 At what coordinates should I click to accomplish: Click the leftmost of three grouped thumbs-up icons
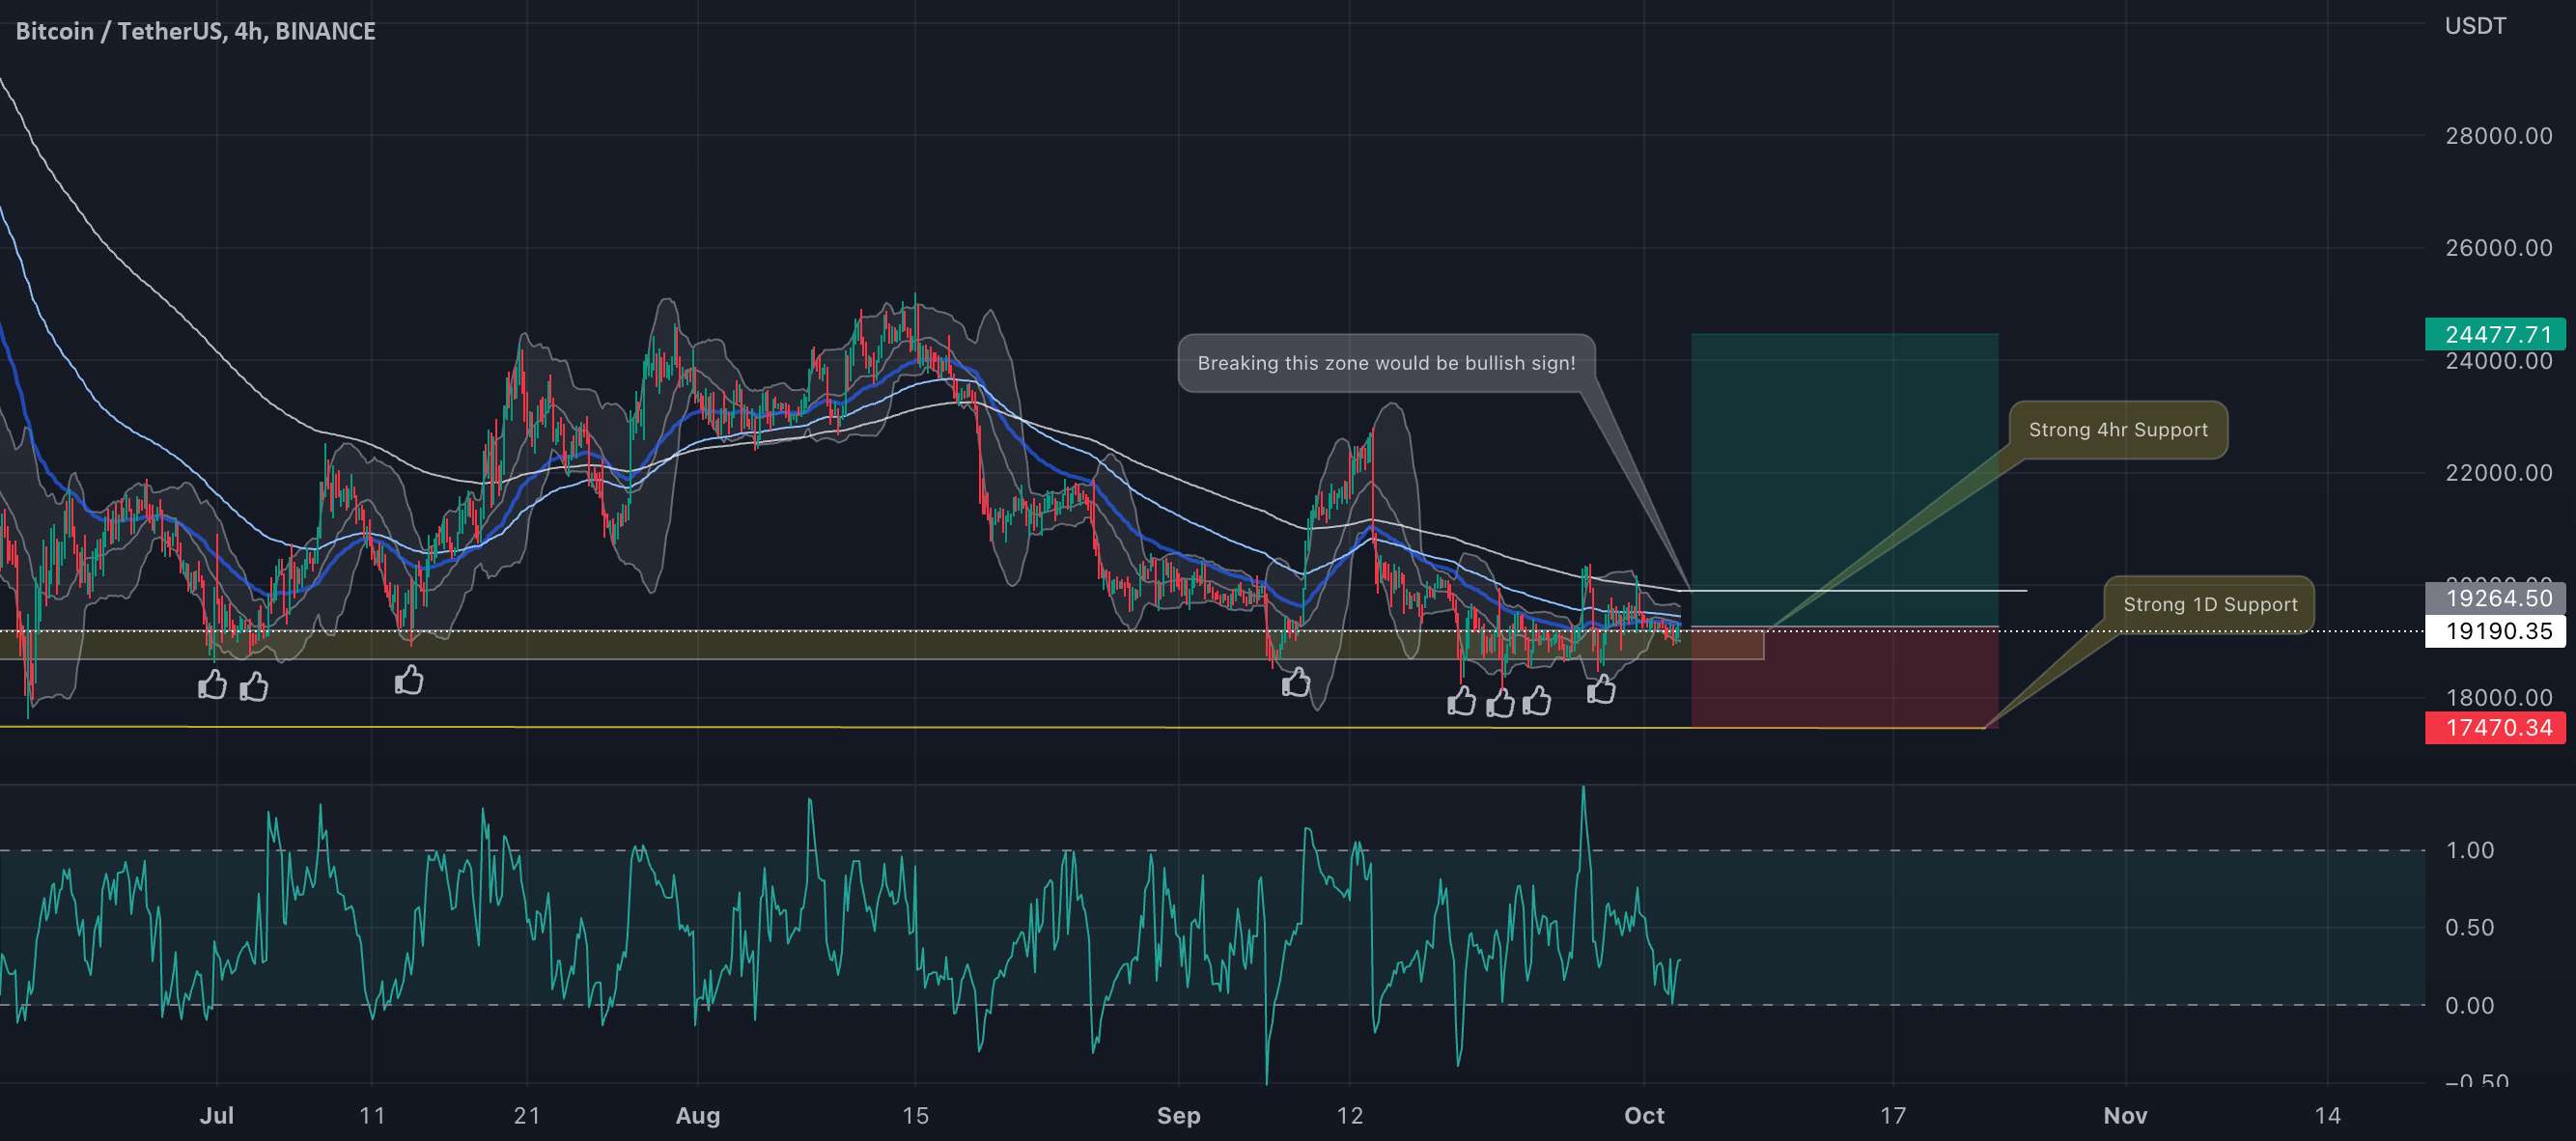(1462, 701)
